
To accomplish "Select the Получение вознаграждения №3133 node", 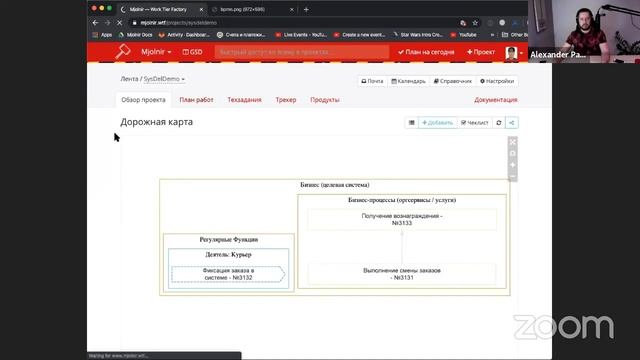I will click(x=402, y=220).
